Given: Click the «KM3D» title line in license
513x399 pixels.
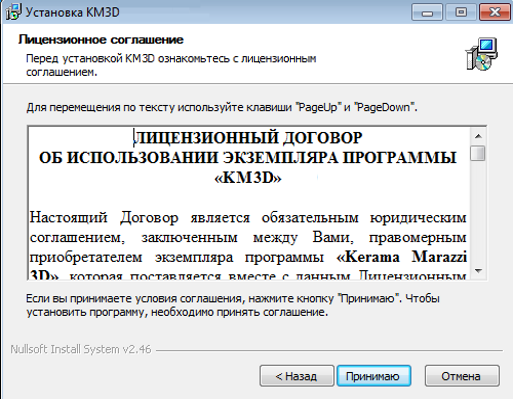Looking at the screenshot, I should click(248, 177).
